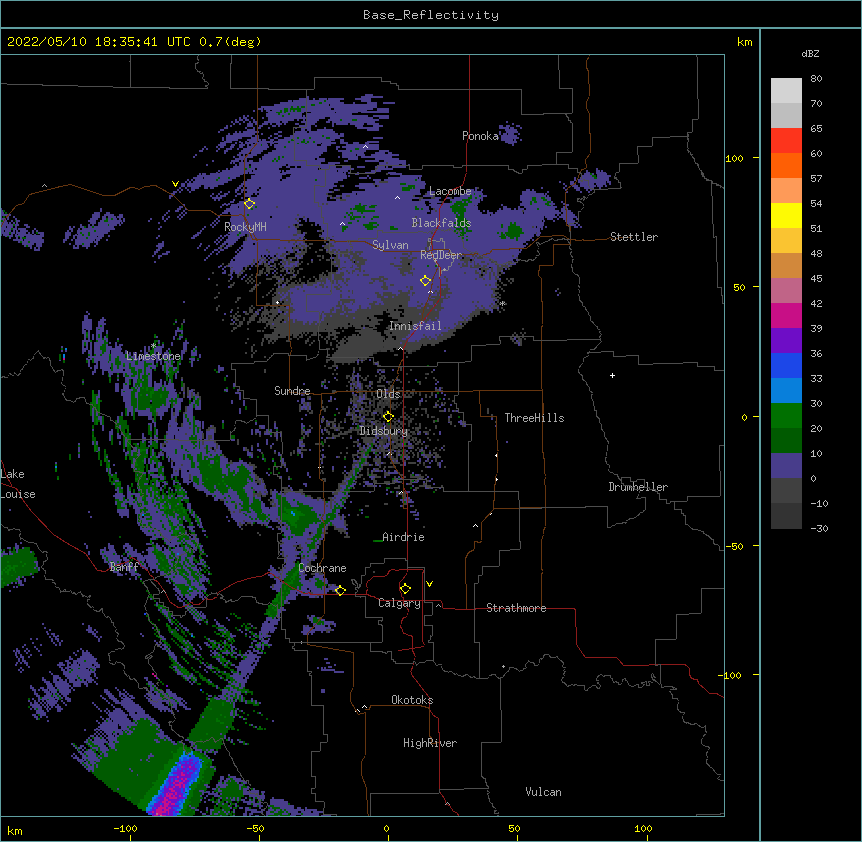This screenshot has height=842, width=862.
Task: Click the yellow V marker right of Calgary diamond
Action: [429, 584]
